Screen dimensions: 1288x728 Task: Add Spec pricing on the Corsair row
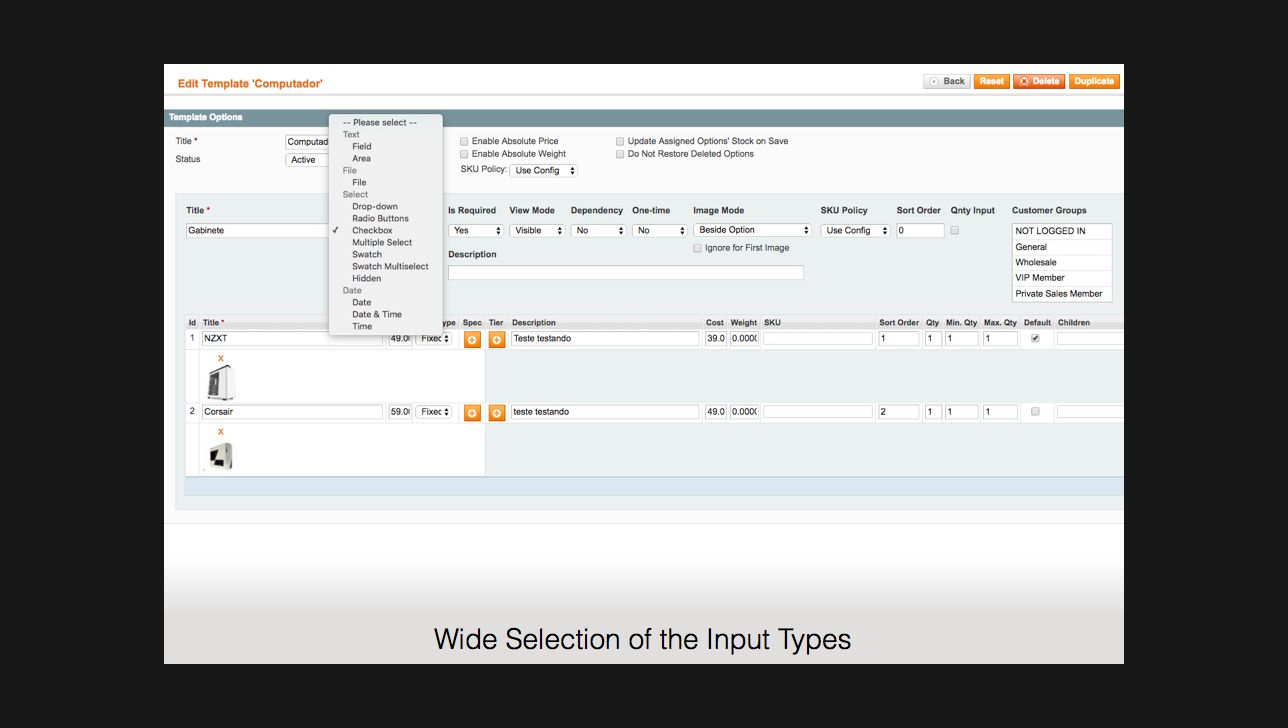[472, 412]
